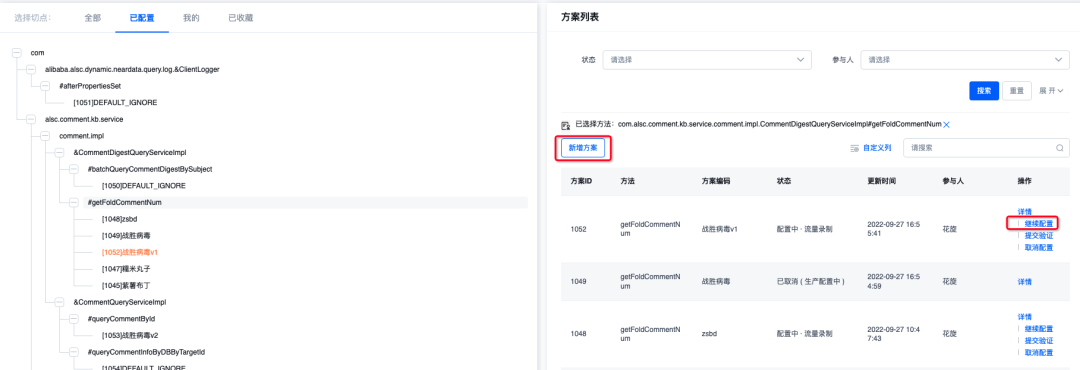Open 详情 for plan 1048
The width and height of the screenshot is (1080, 370).
click(x=1025, y=316)
